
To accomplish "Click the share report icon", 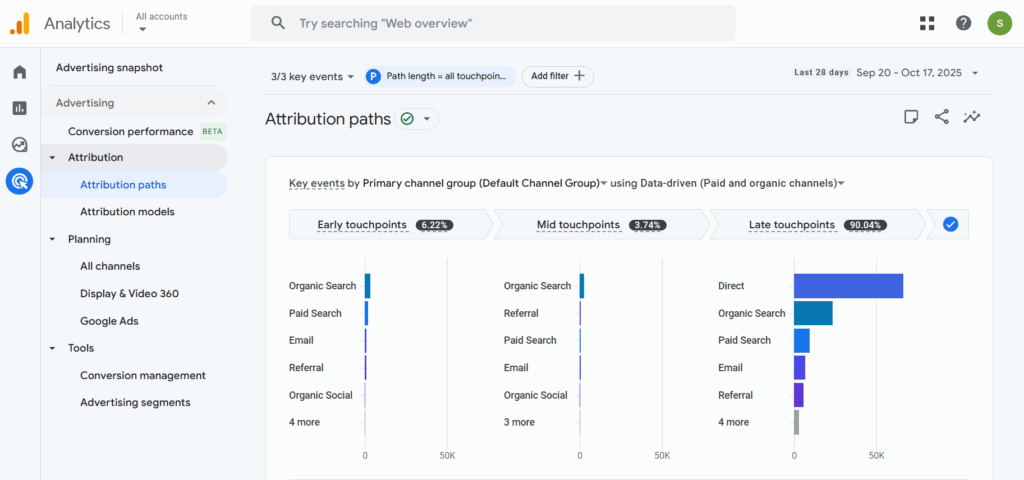I will tap(941, 117).
